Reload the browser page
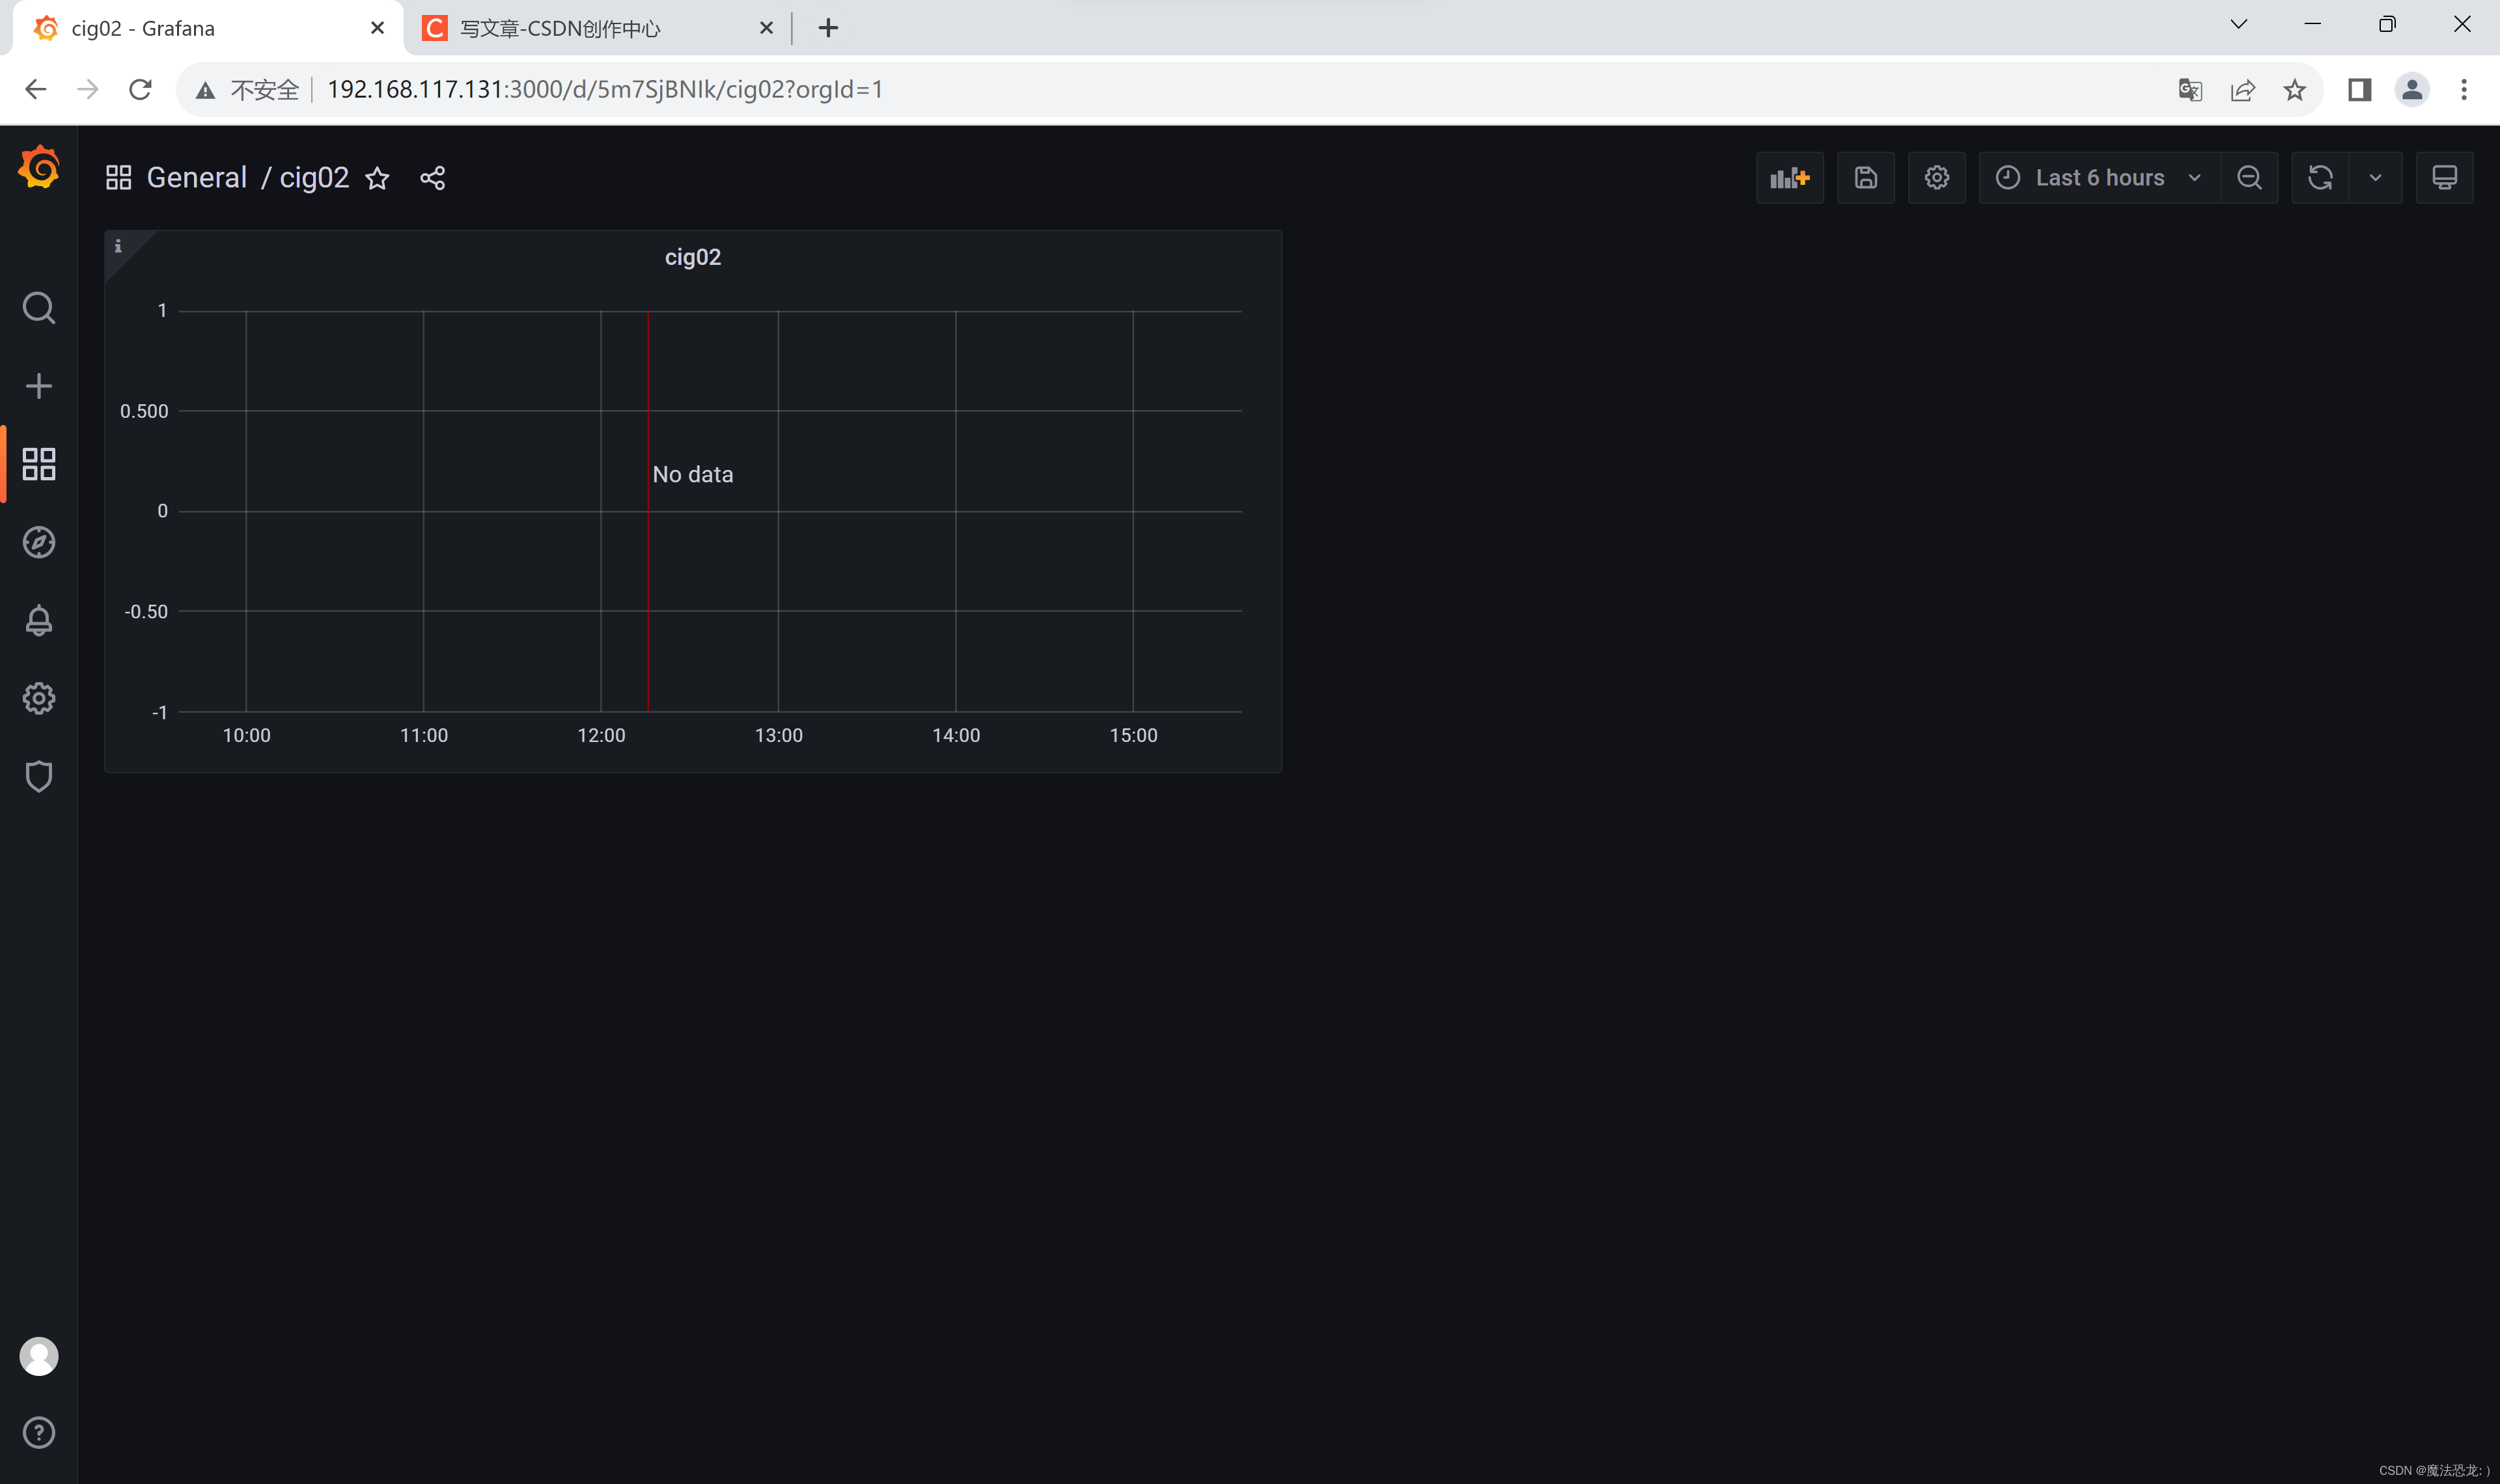Viewport: 2500px width, 1484px height. [140, 90]
